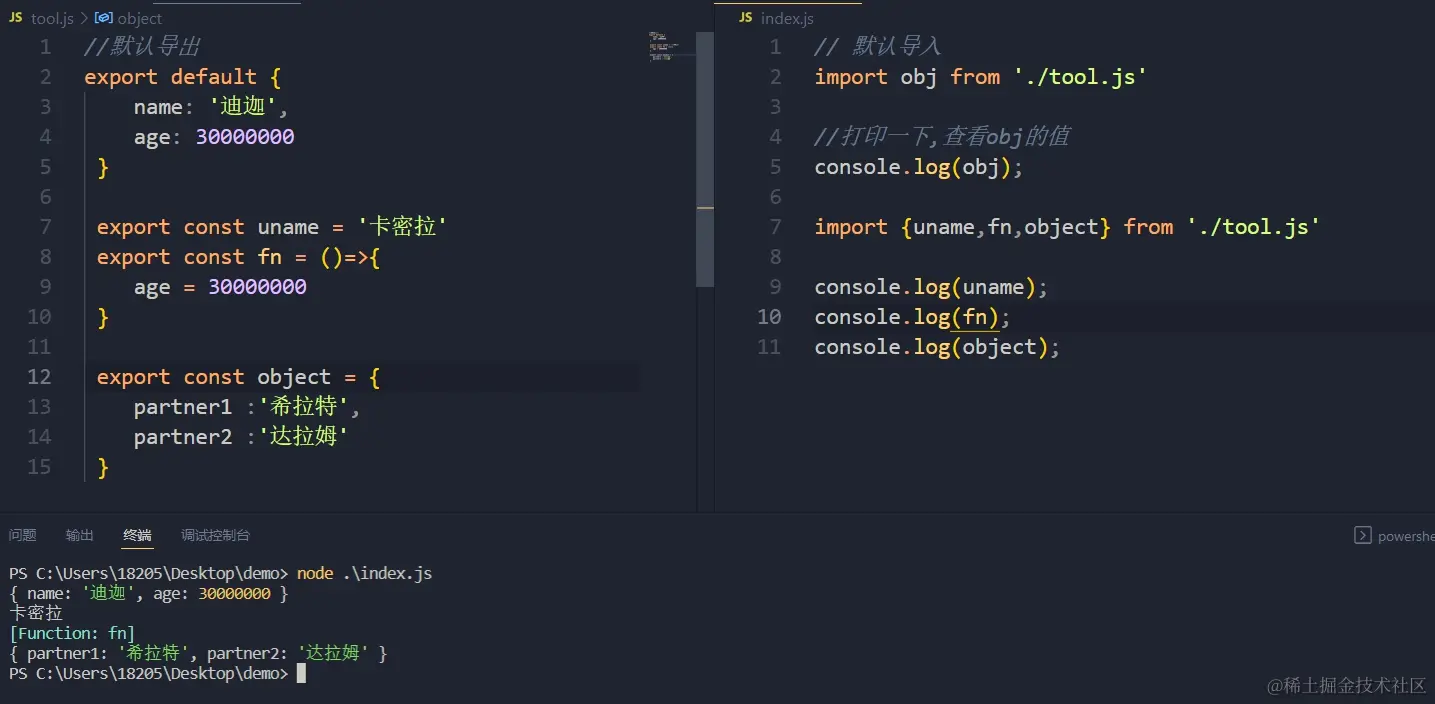Click the //打印一下,查看obj的值 comment
This screenshot has width=1435, height=704.
943,137
